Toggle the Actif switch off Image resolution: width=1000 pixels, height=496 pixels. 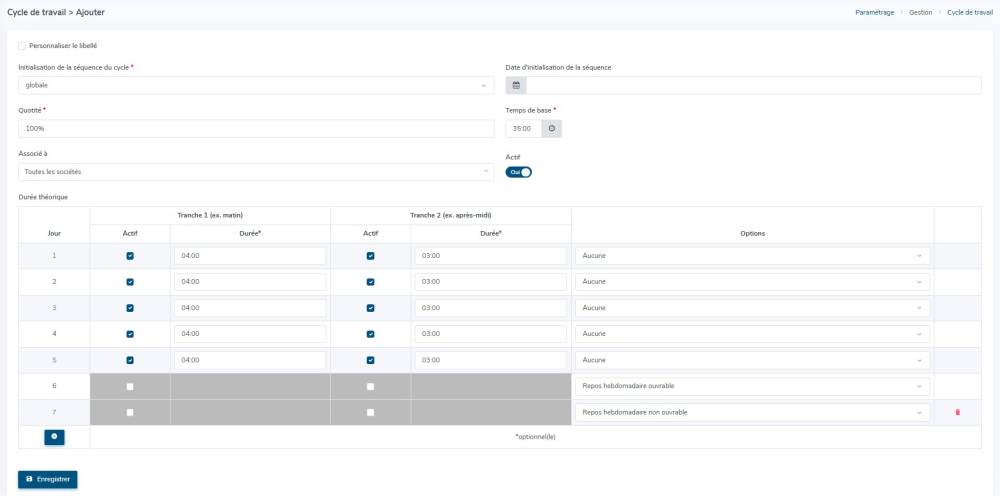point(519,172)
